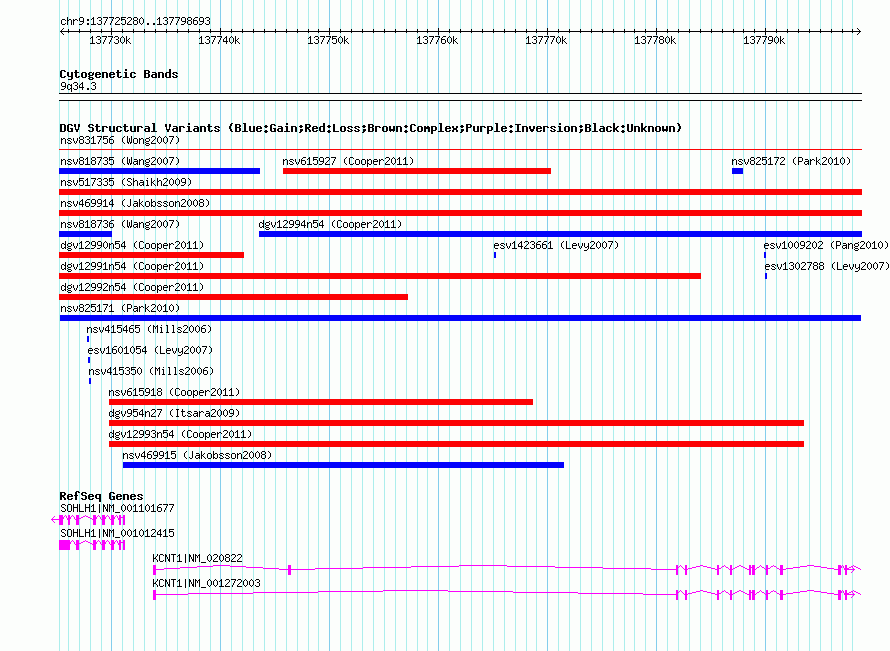Click the chr9:137725280..137798693 coordinate label
This screenshot has width=890, height=651.
click(135, 21)
